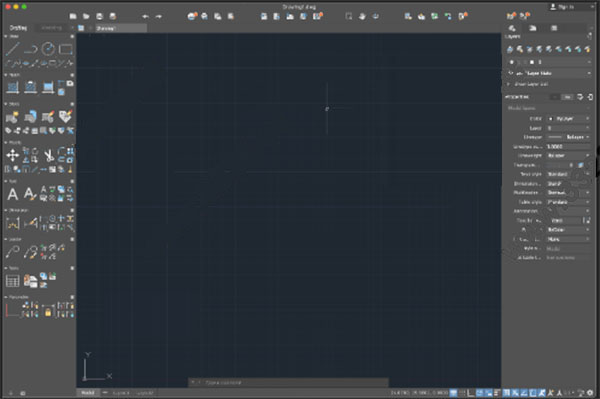This screenshot has height=399, width=600.
Task: Open the Text style Standard dropdown
Action: pyautogui.click(x=568, y=174)
